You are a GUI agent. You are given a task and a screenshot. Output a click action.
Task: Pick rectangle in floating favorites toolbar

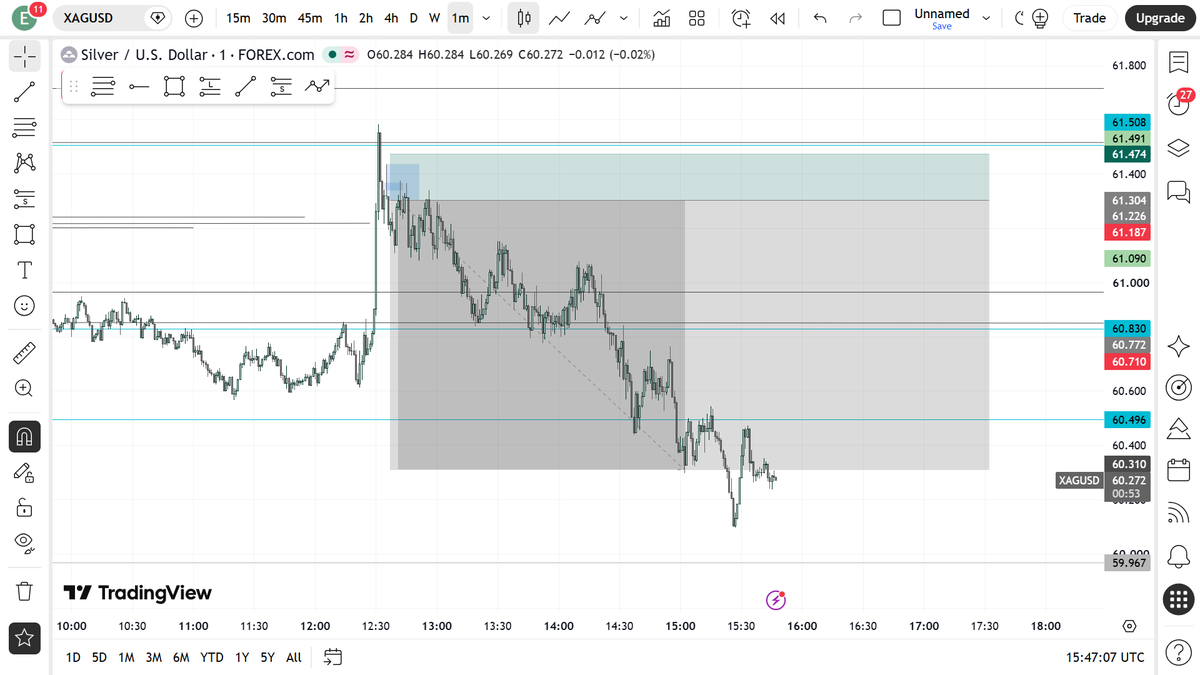[174, 87]
